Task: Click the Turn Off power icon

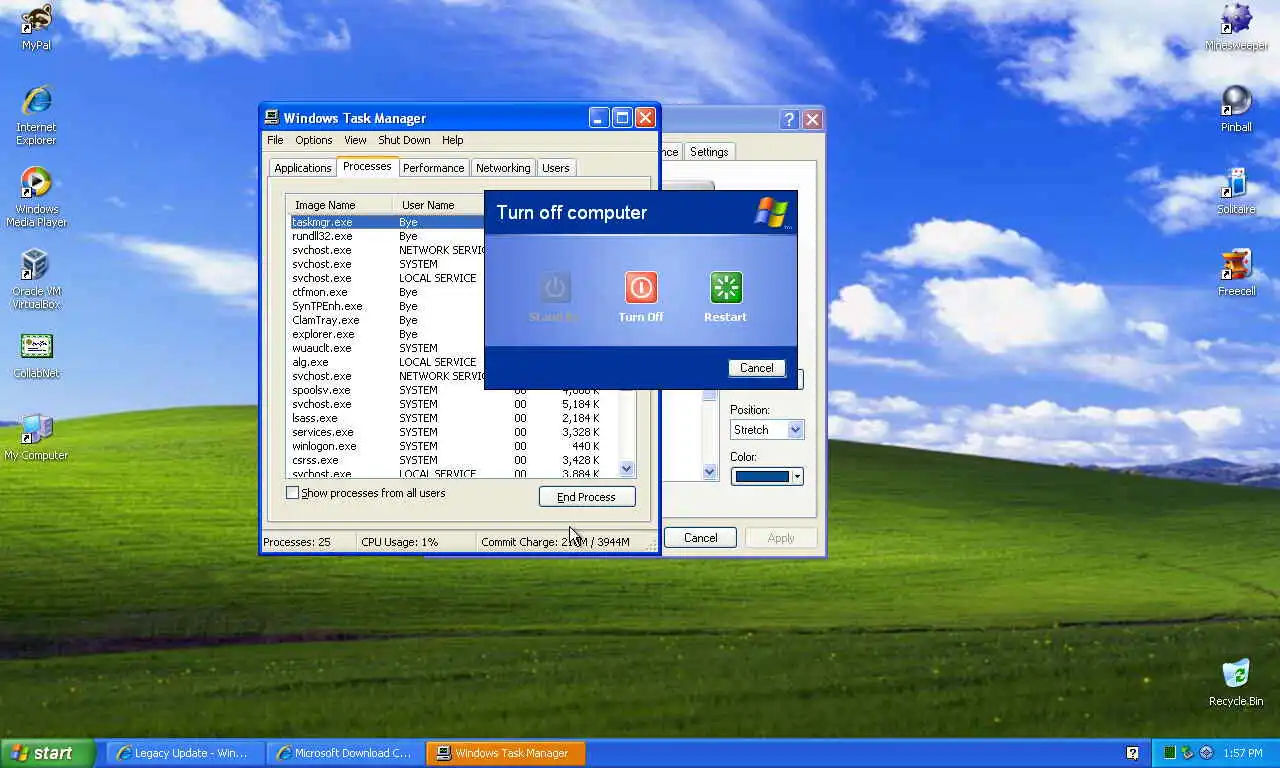Action: pos(641,288)
